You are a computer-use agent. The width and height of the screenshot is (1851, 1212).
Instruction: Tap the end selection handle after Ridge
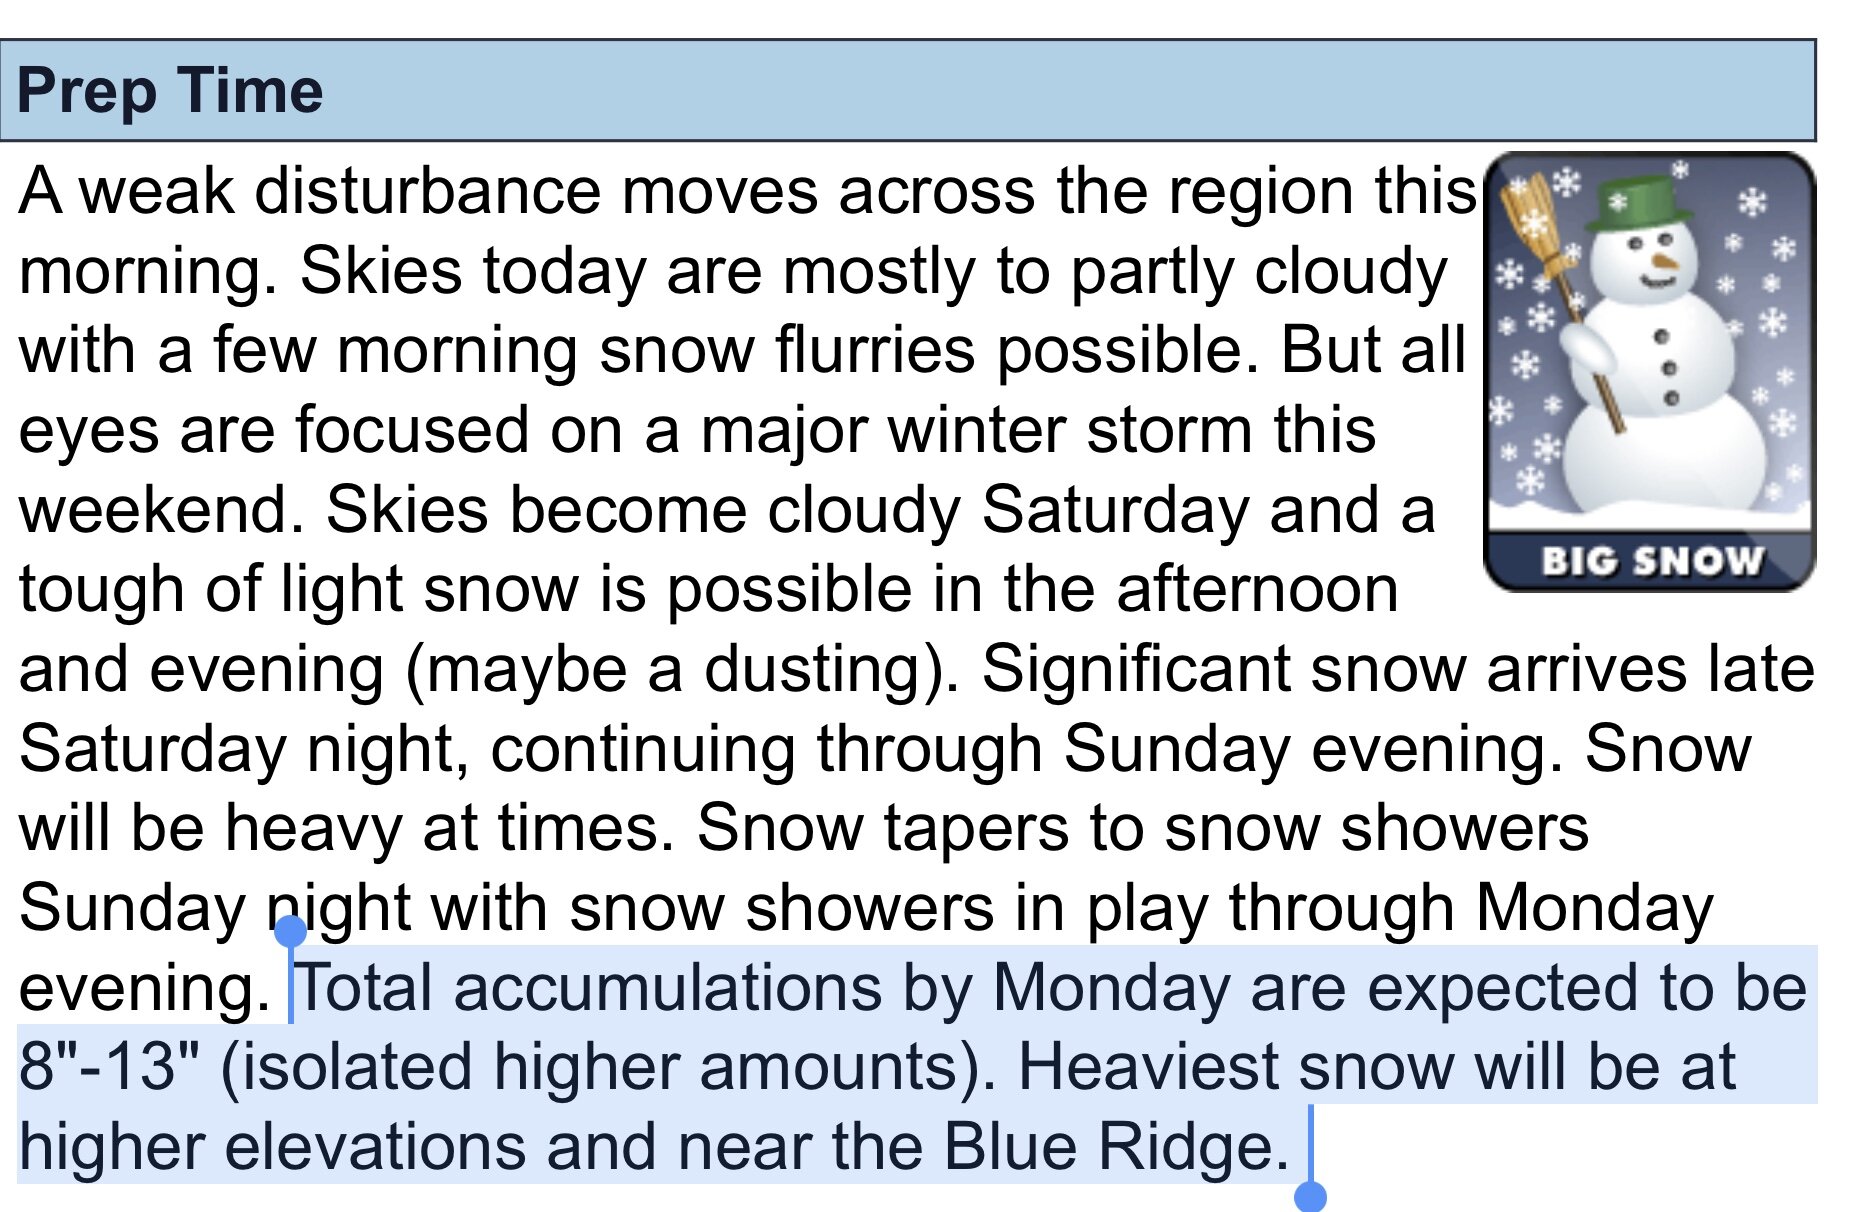click(1310, 1196)
